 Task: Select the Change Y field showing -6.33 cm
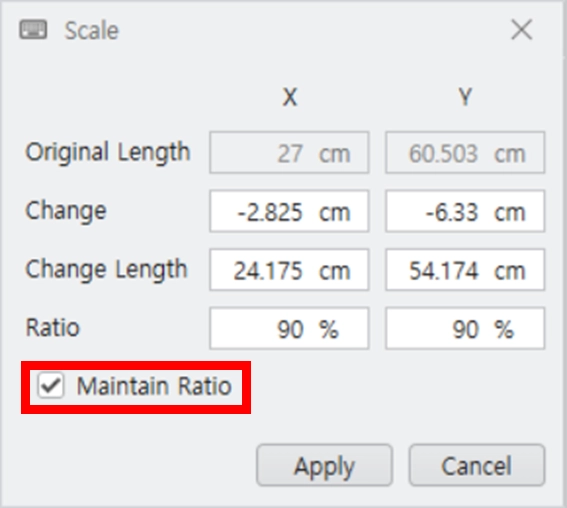(x=465, y=211)
